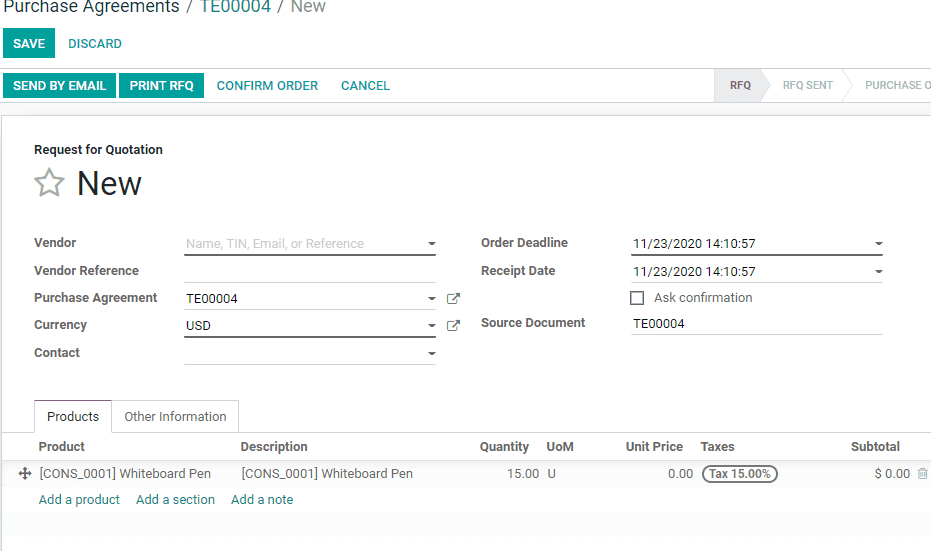The width and height of the screenshot is (931, 551).
Task: Expand the Contact dropdown
Action: pos(432,353)
